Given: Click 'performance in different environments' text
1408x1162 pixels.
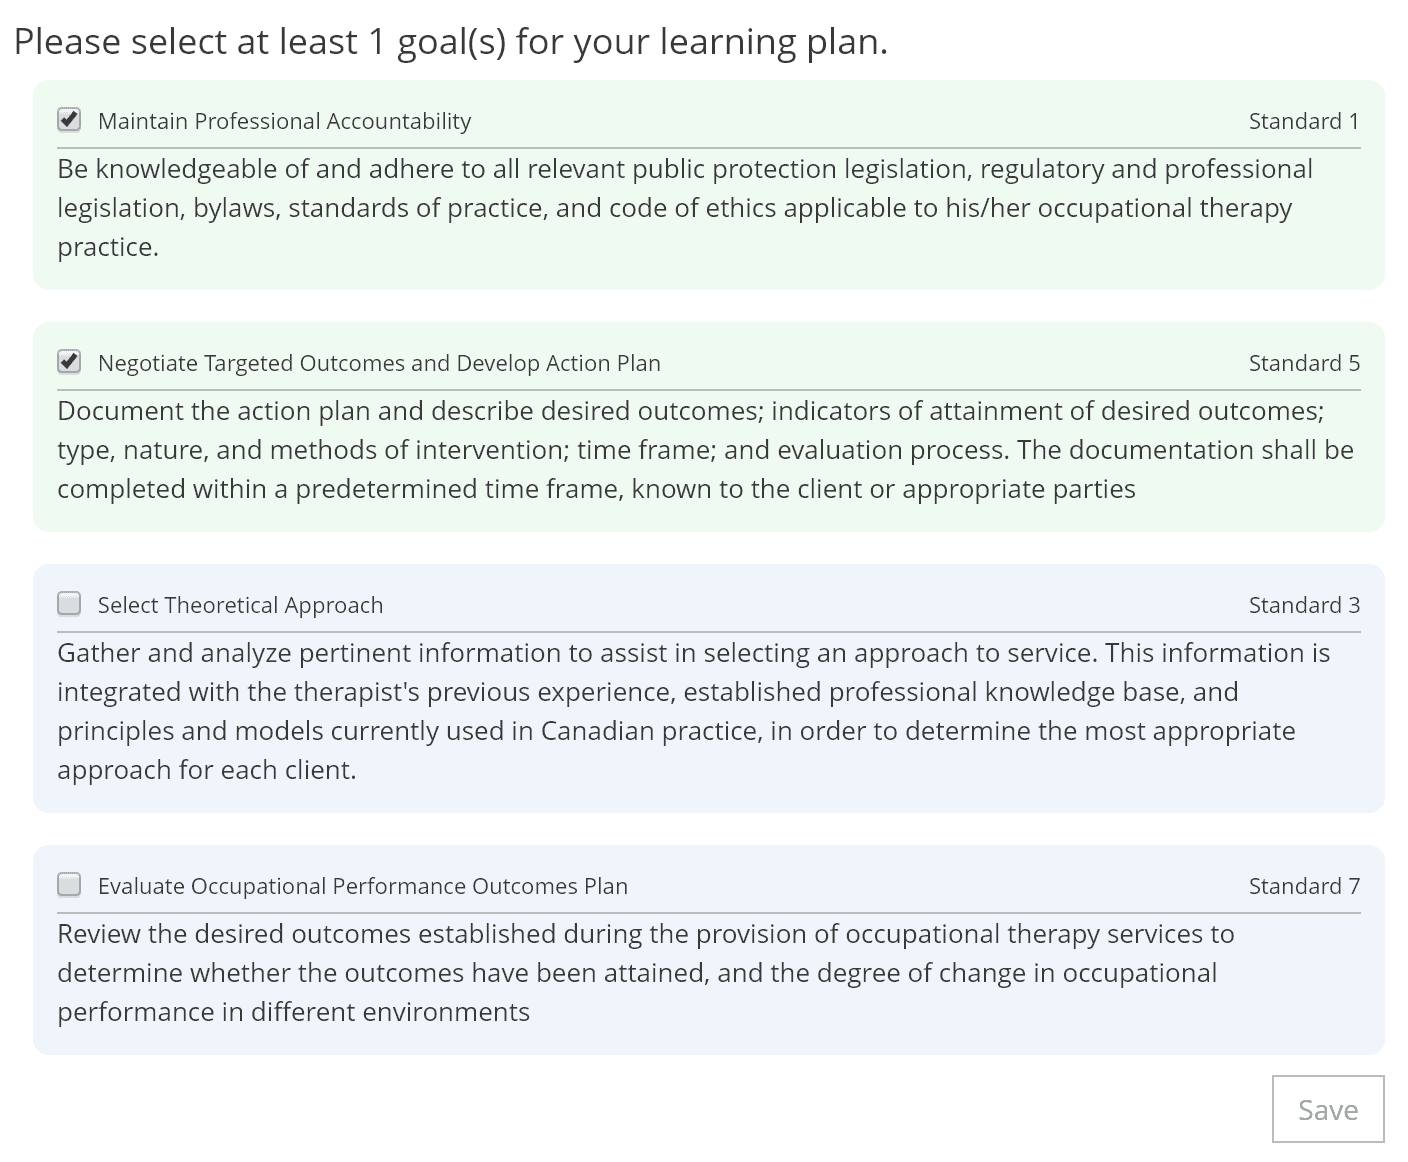Looking at the screenshot, I should (x=293, y=1012).
